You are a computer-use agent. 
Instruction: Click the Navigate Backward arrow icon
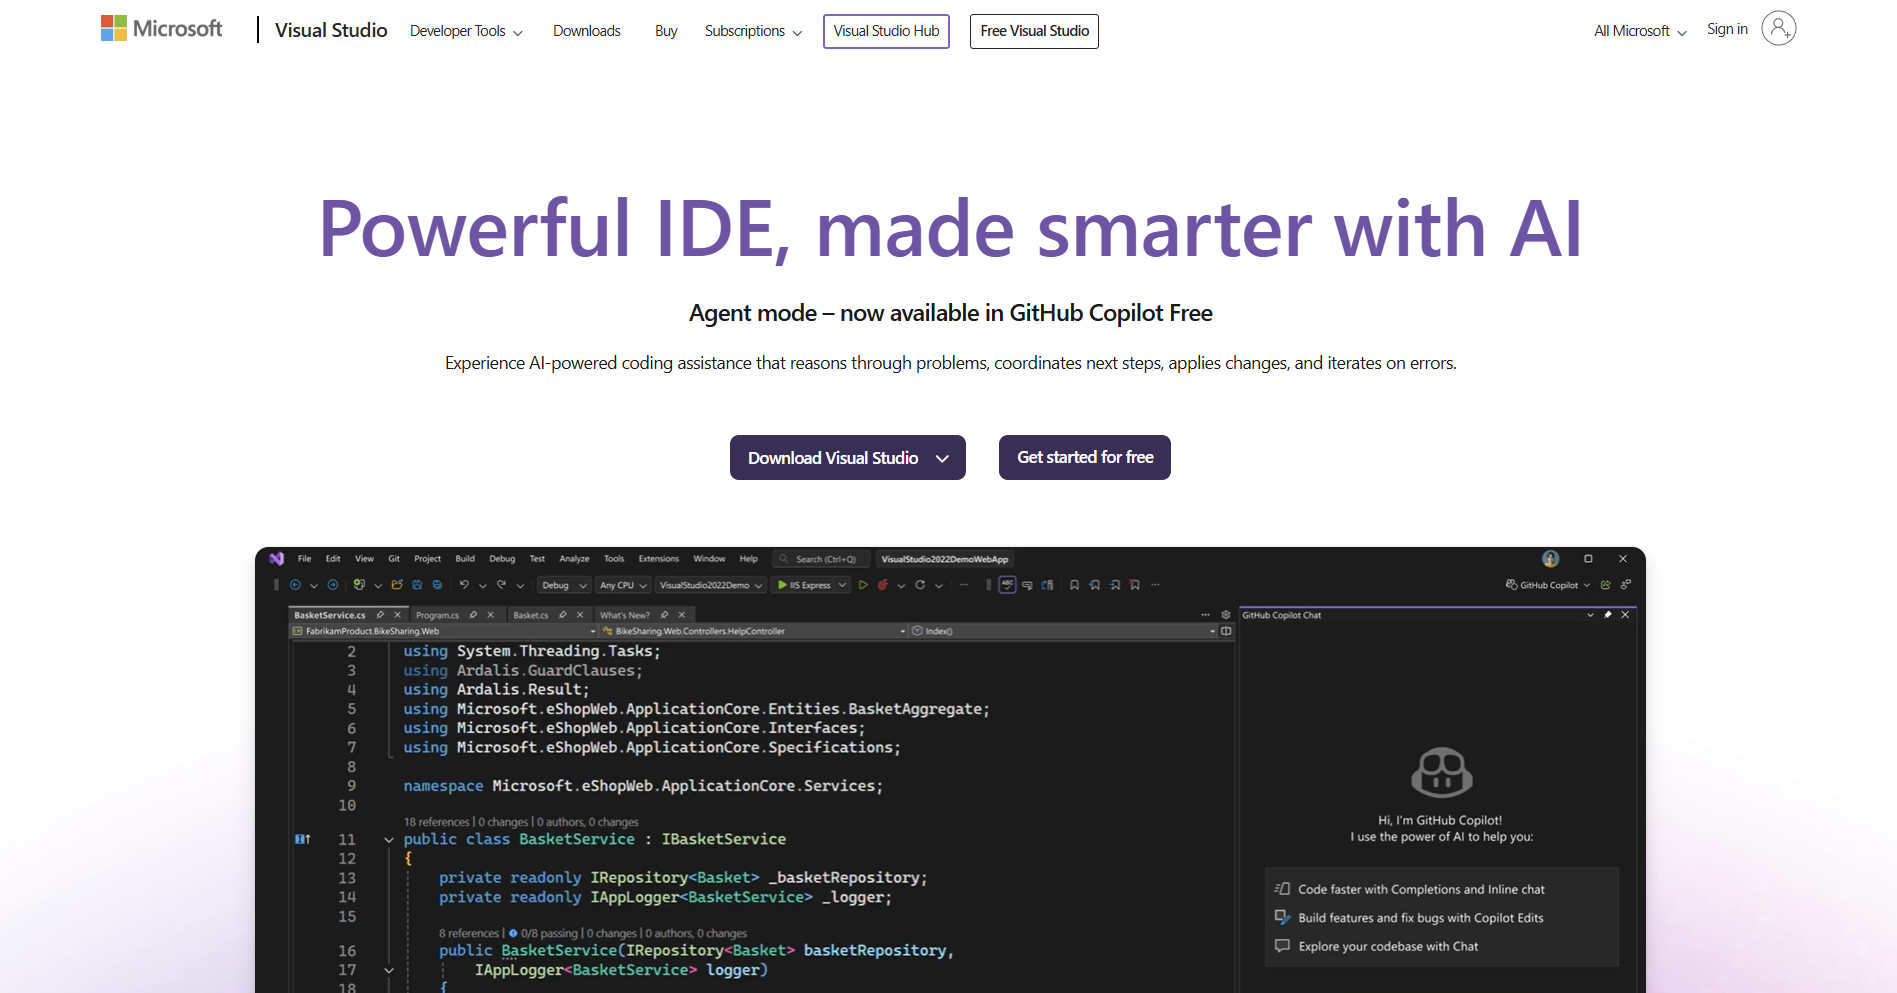click(x=295, y=585)
